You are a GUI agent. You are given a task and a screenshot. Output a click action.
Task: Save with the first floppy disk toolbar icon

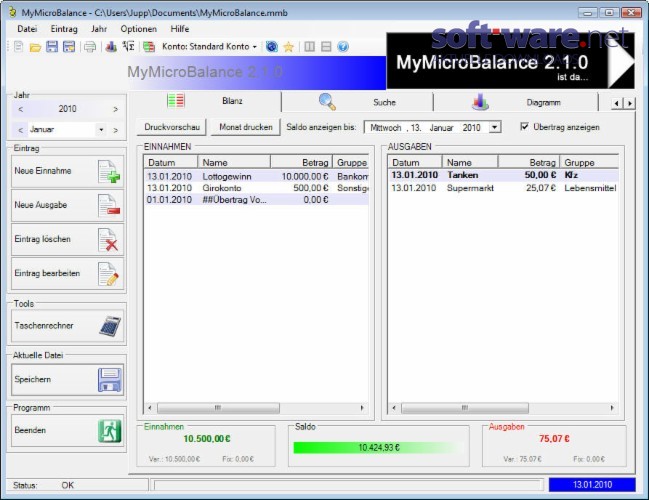point(52,46)
